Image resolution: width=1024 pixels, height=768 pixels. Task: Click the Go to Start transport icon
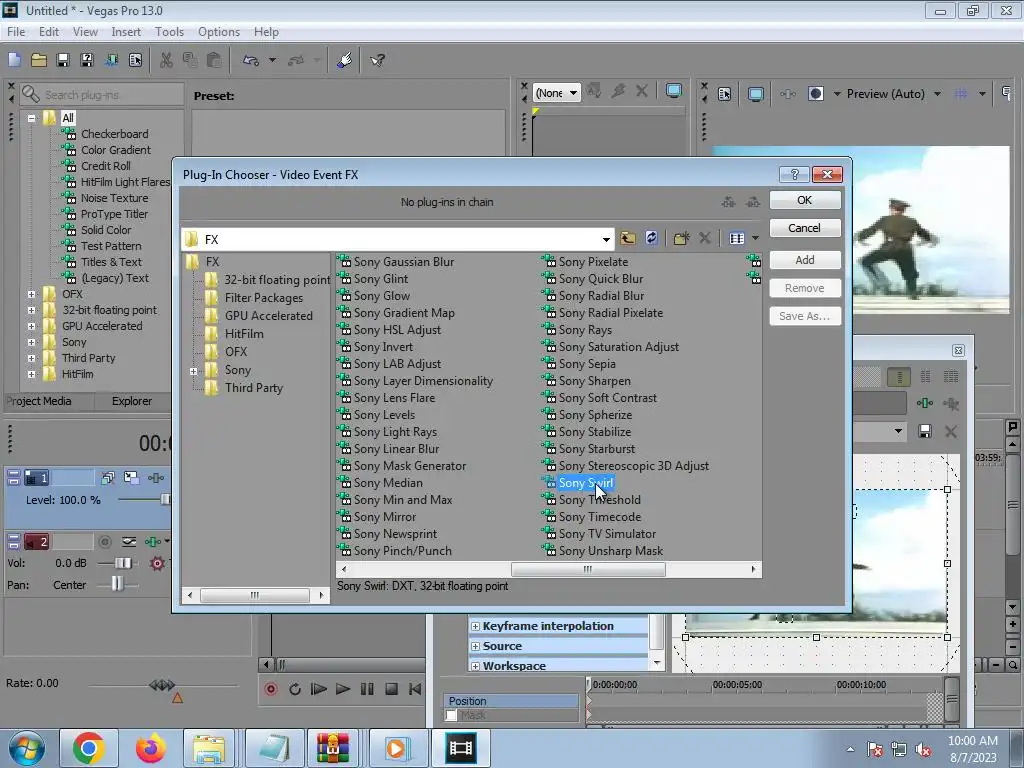tap(415, 689)
